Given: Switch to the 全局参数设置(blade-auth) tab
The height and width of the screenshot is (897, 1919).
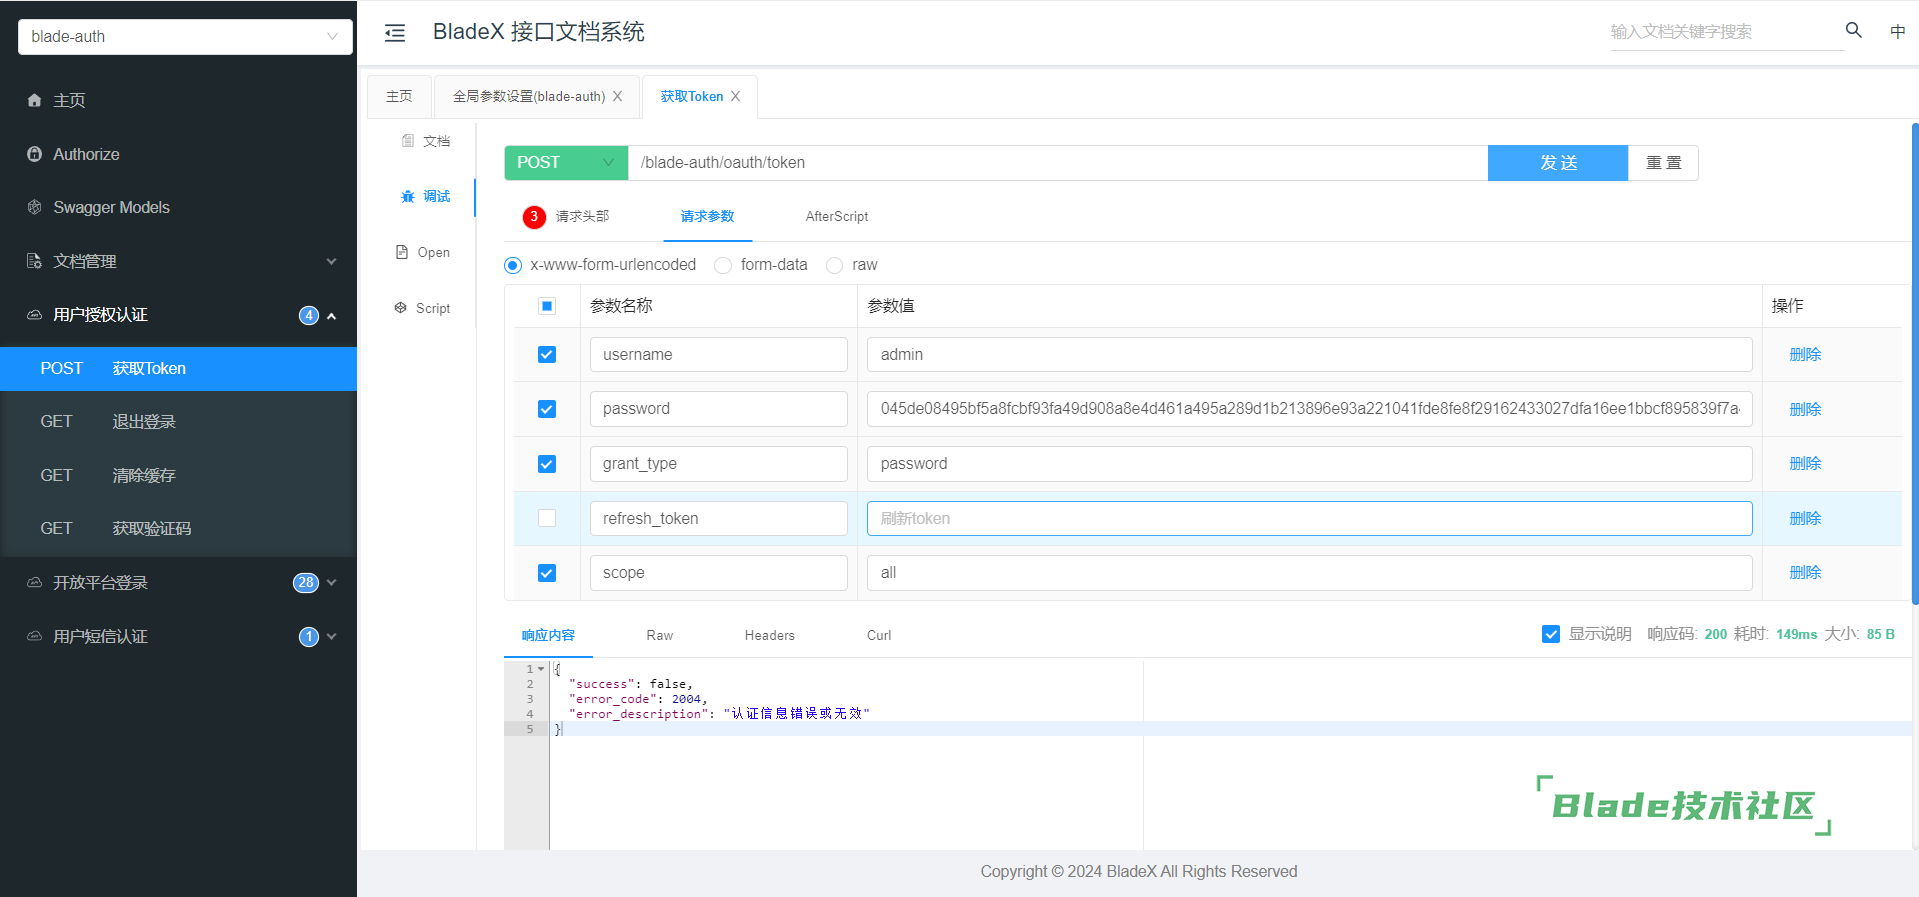Looking at the screenshot, I should [529, 96].
